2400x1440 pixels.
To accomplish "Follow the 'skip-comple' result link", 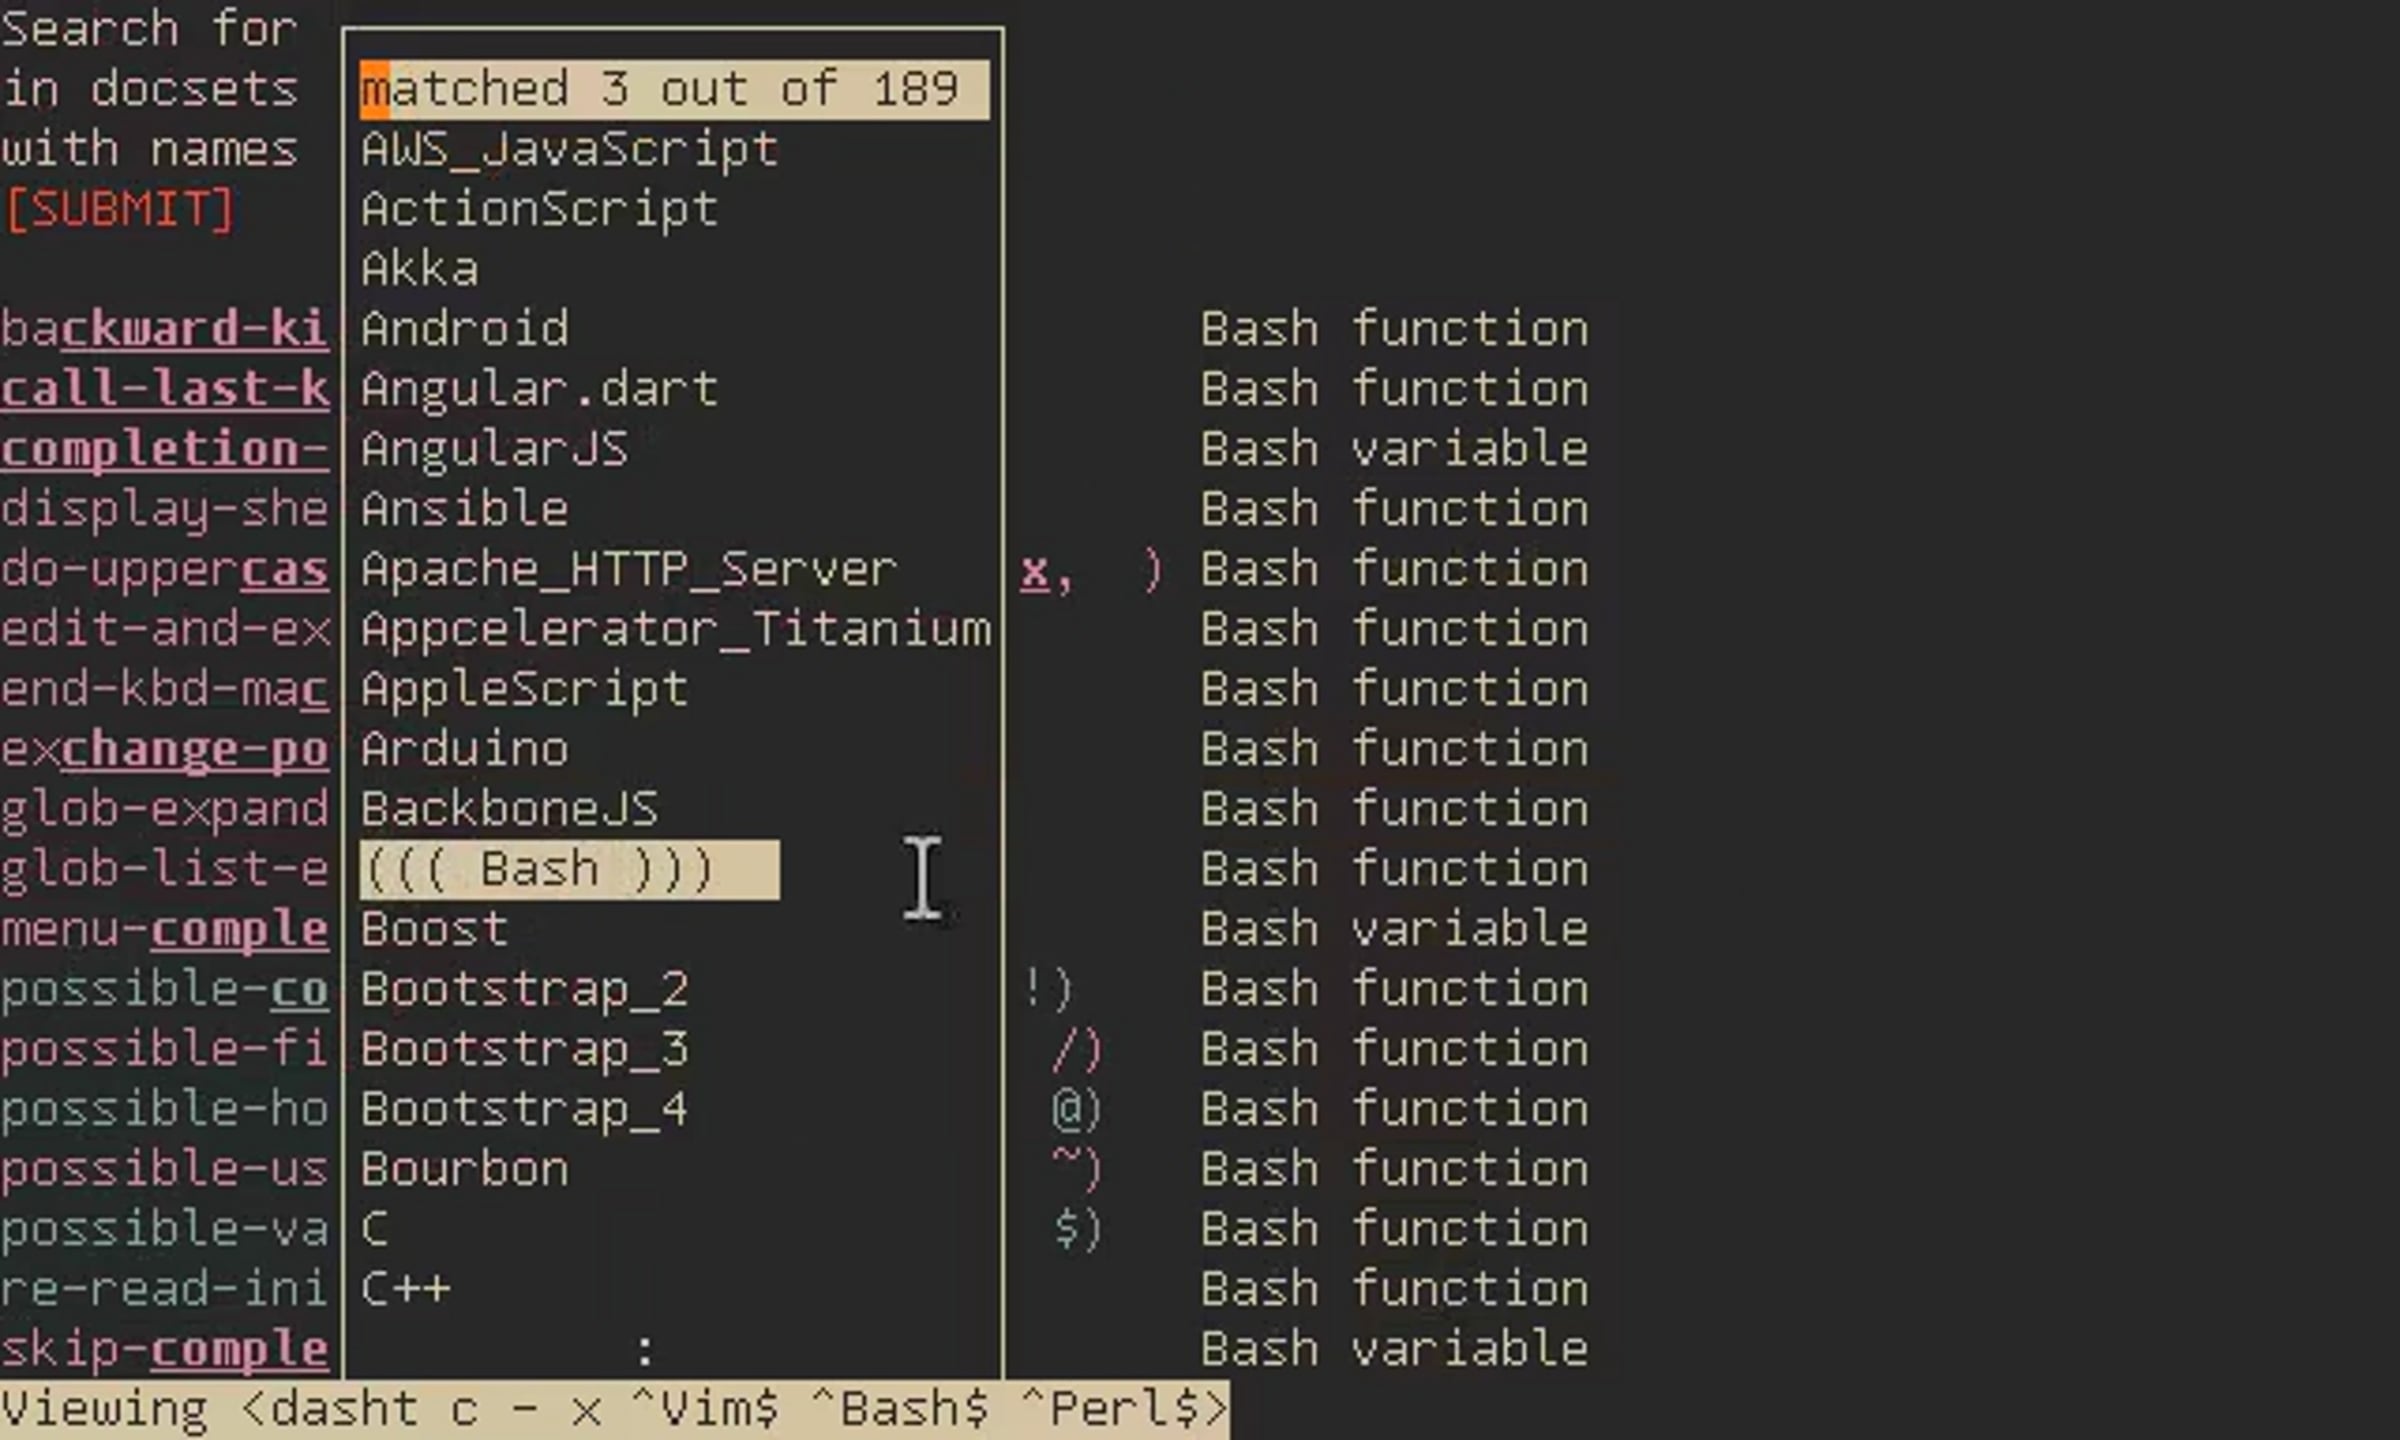I will 165,1350.
